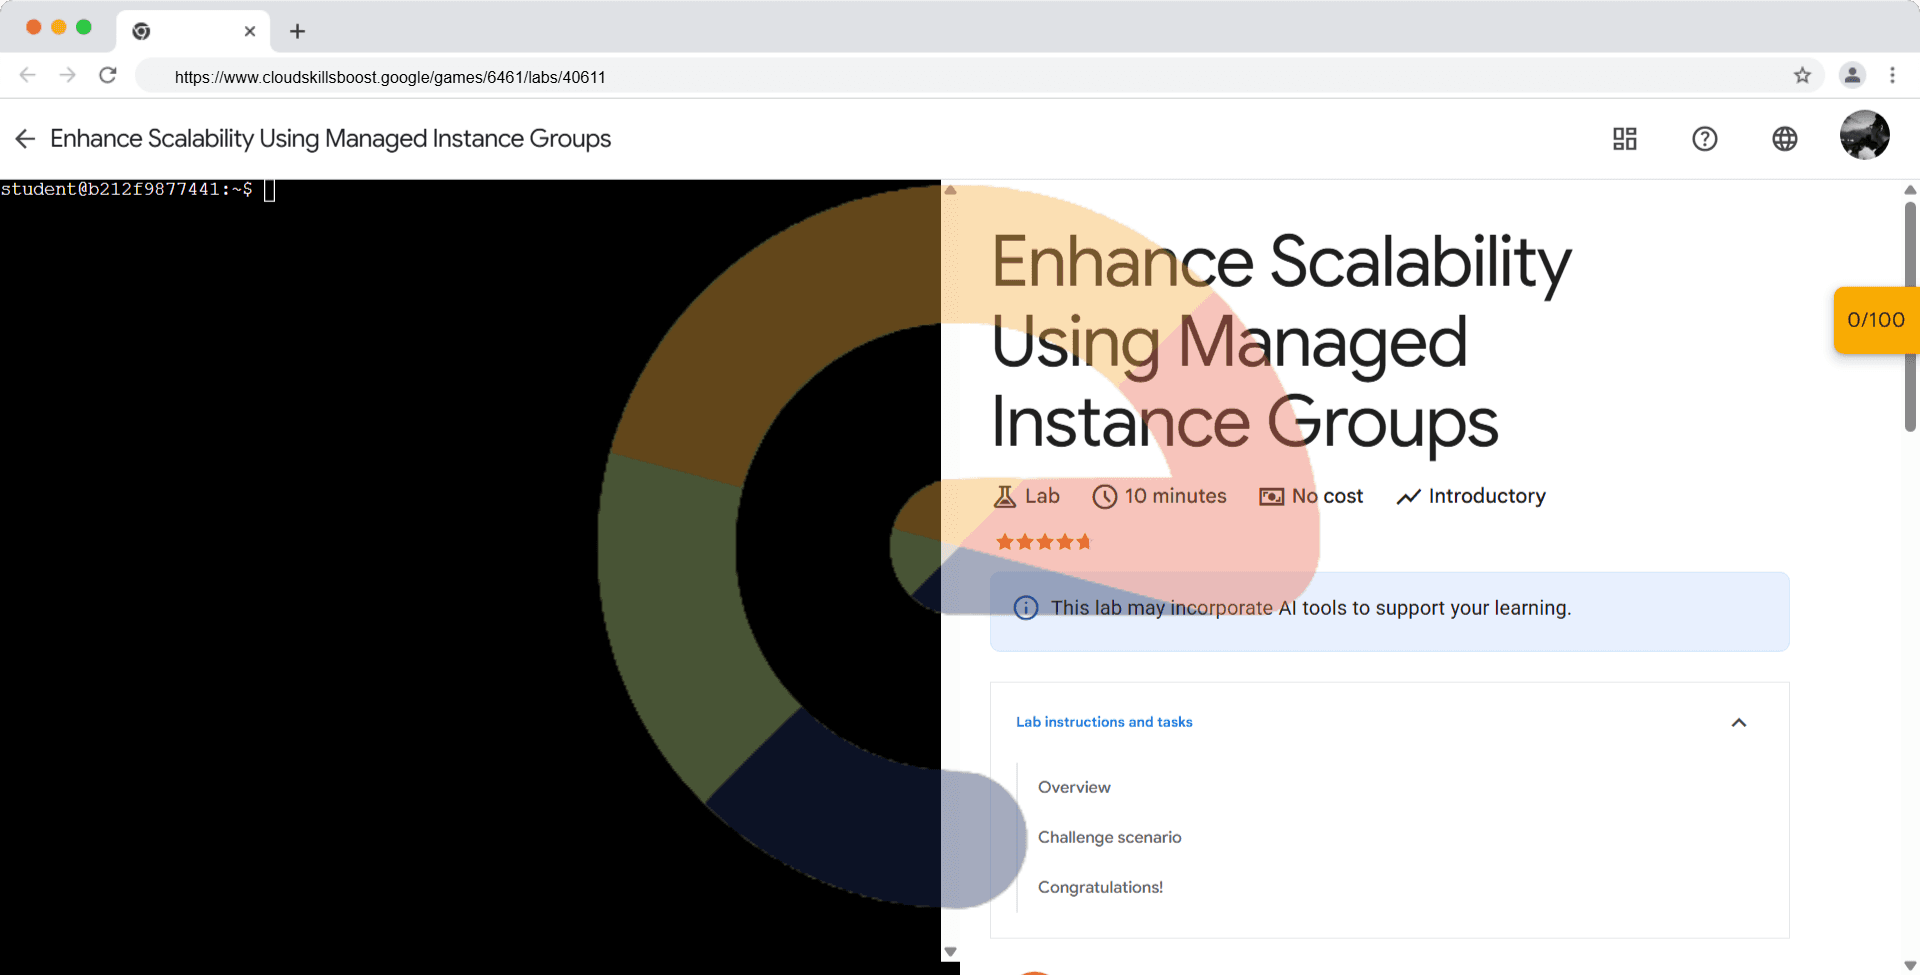Screen dimensions: 1920x975
Task: Jump to the Challenge scenario section
Action: [x=1109, y=837]
